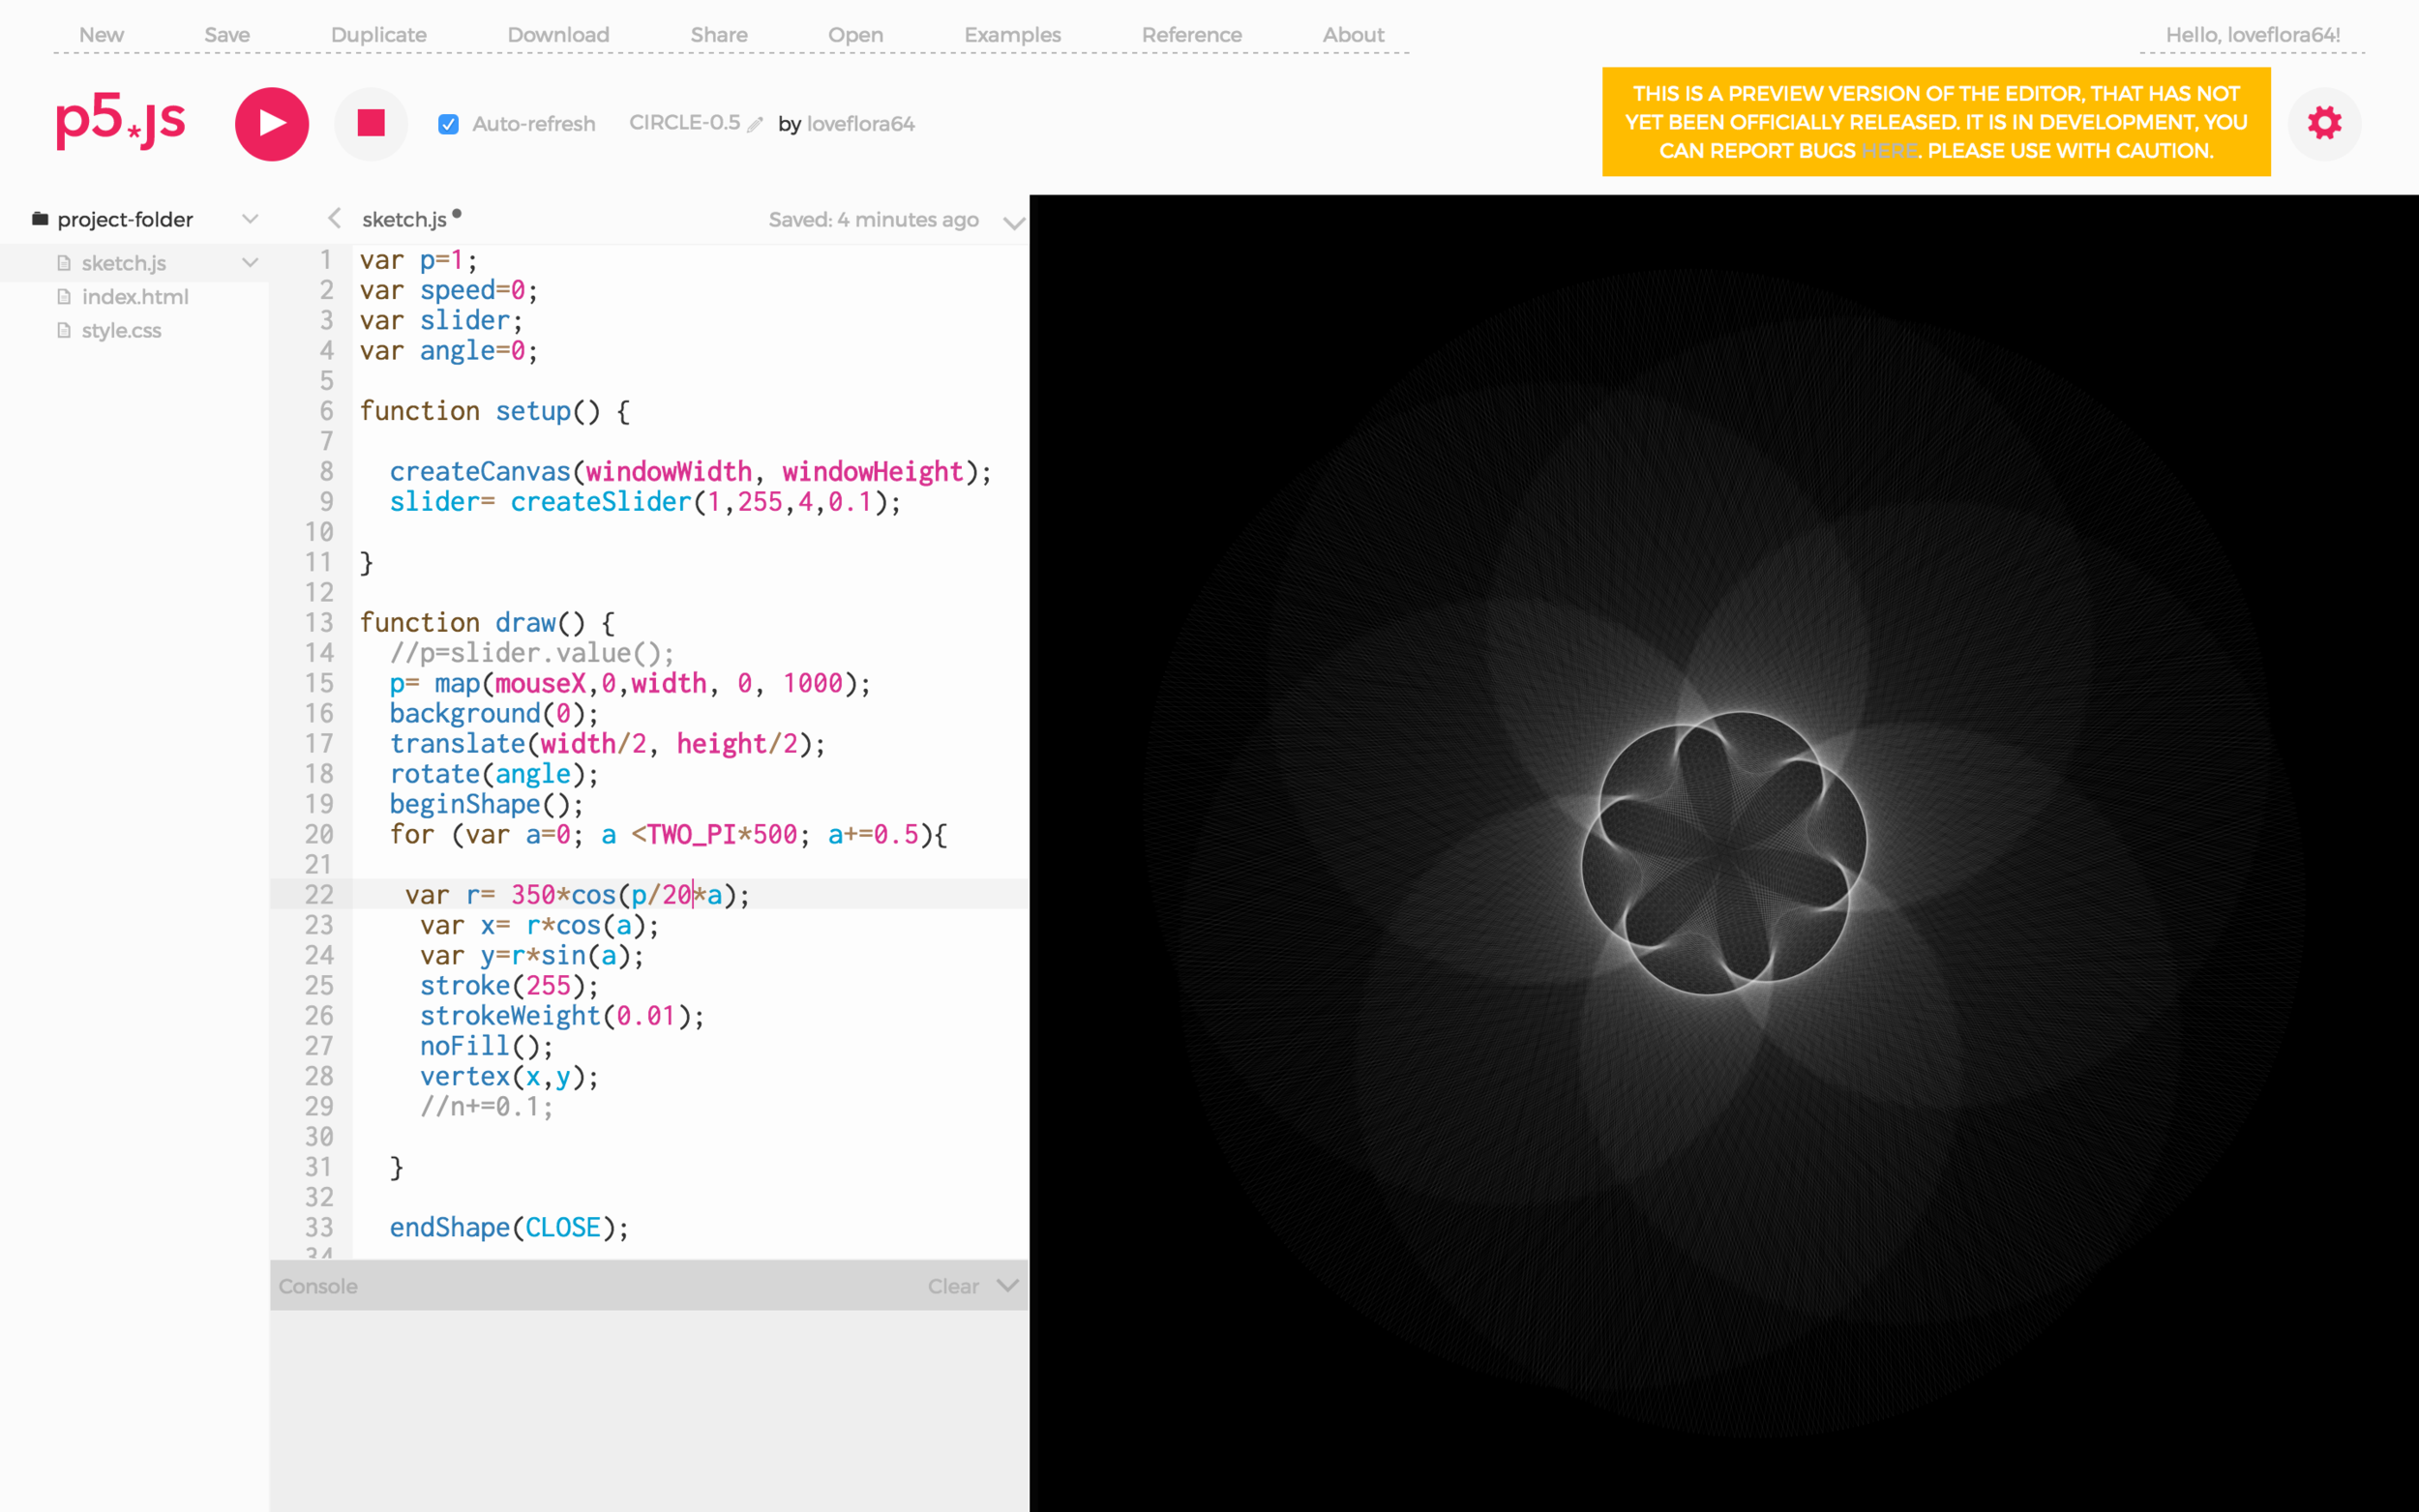This screenshot has width=2419, height=1512.
Task: Click 'endShape(CLOSE);' on line 33
Action: tap(509, 1227)
